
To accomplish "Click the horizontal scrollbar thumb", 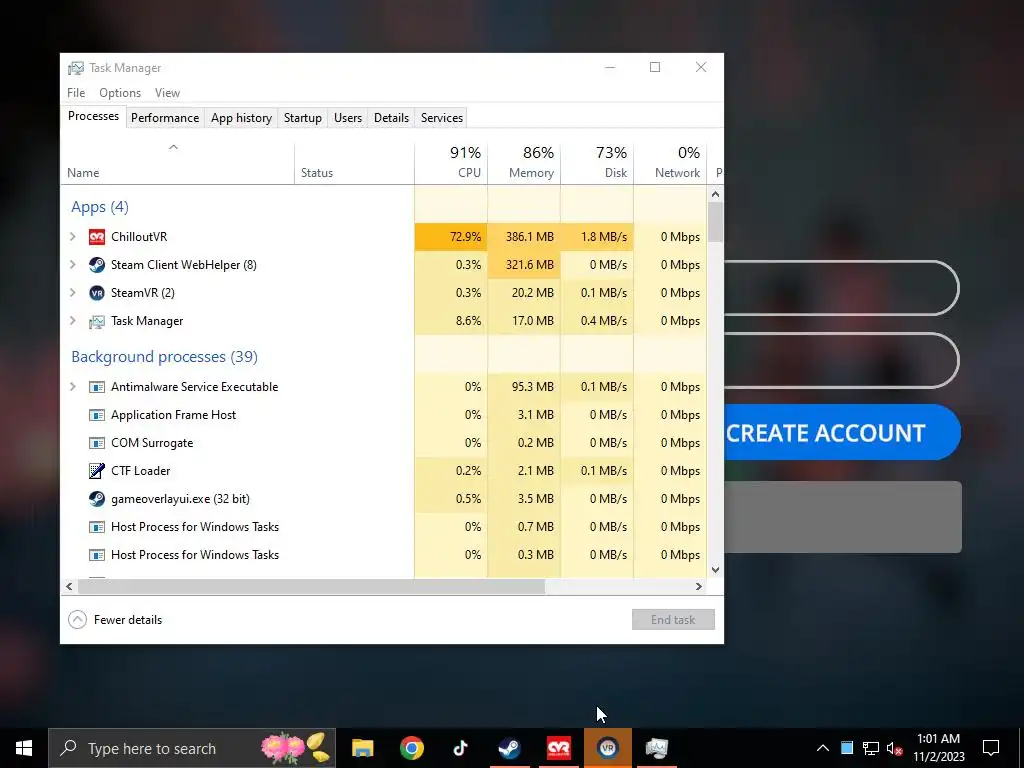I will (x=311, y=586).
